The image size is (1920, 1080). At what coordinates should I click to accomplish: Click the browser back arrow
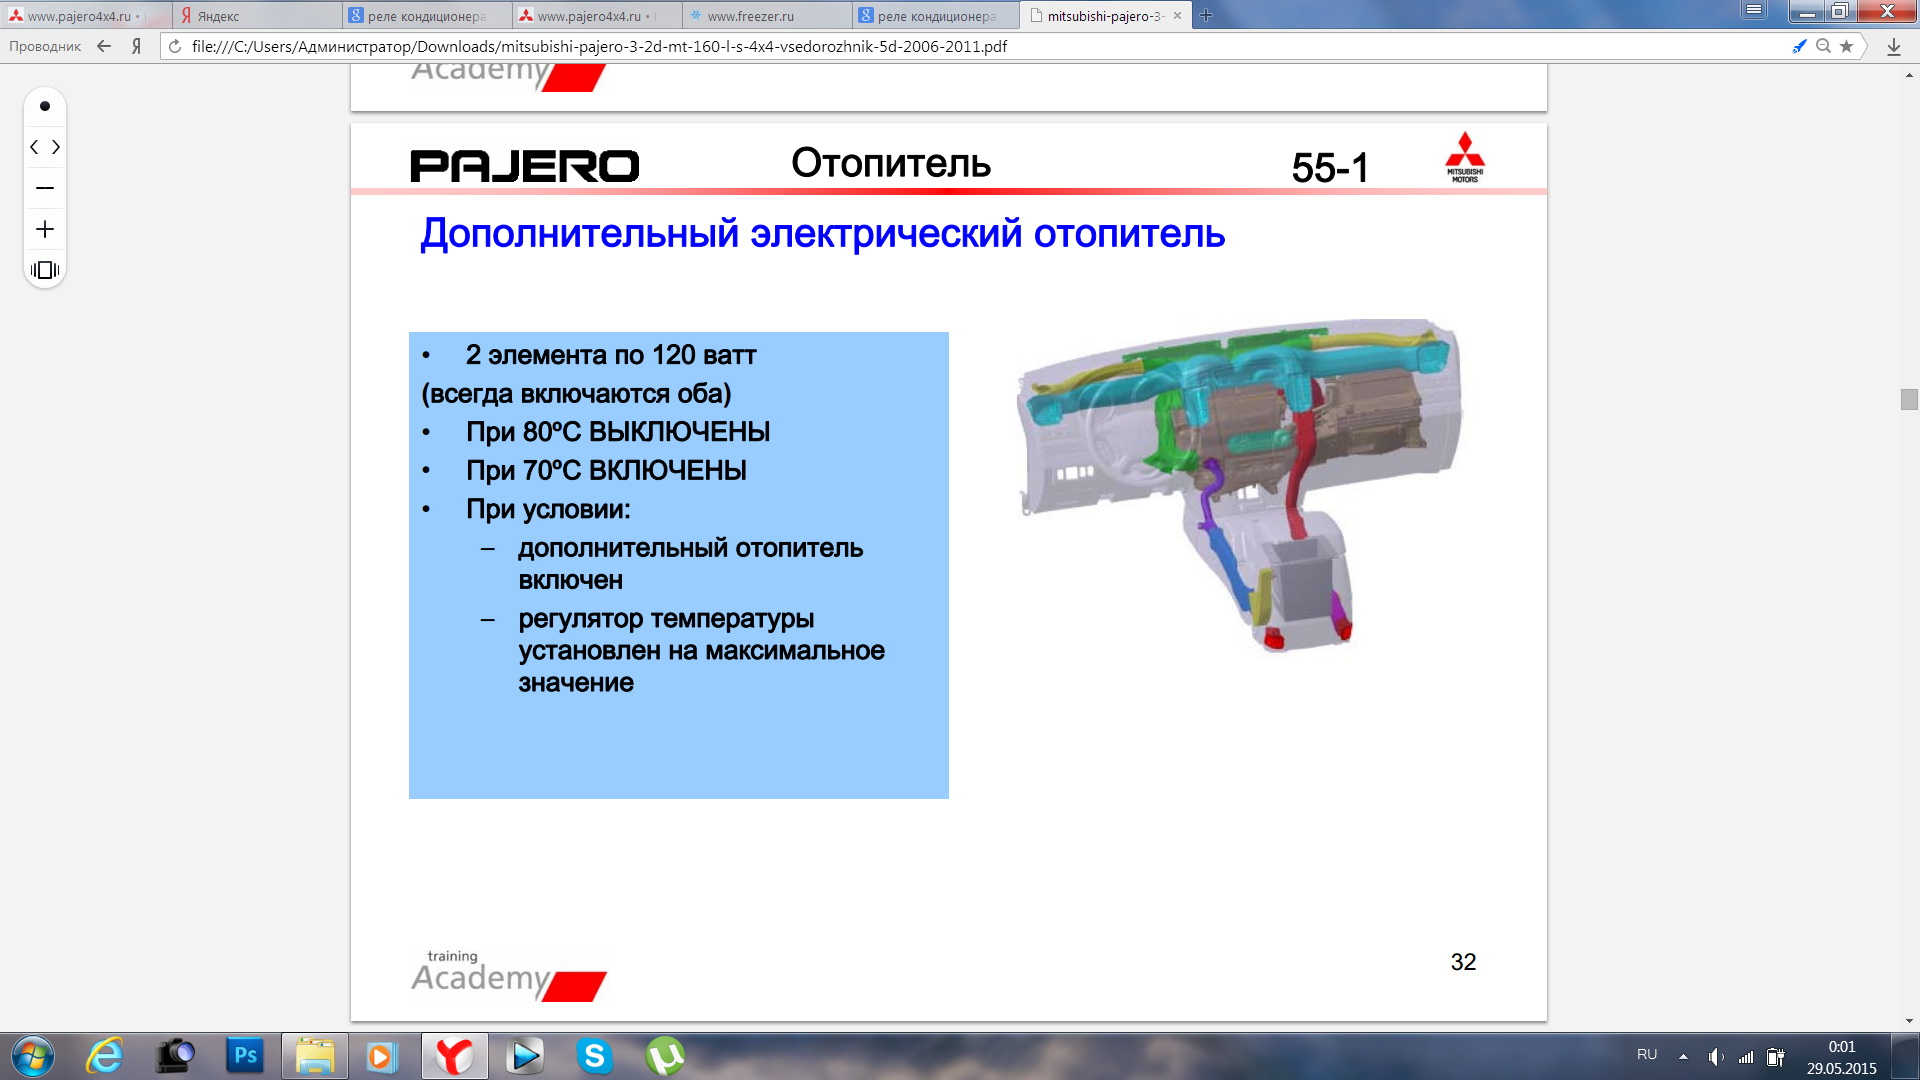pos(104,46)
